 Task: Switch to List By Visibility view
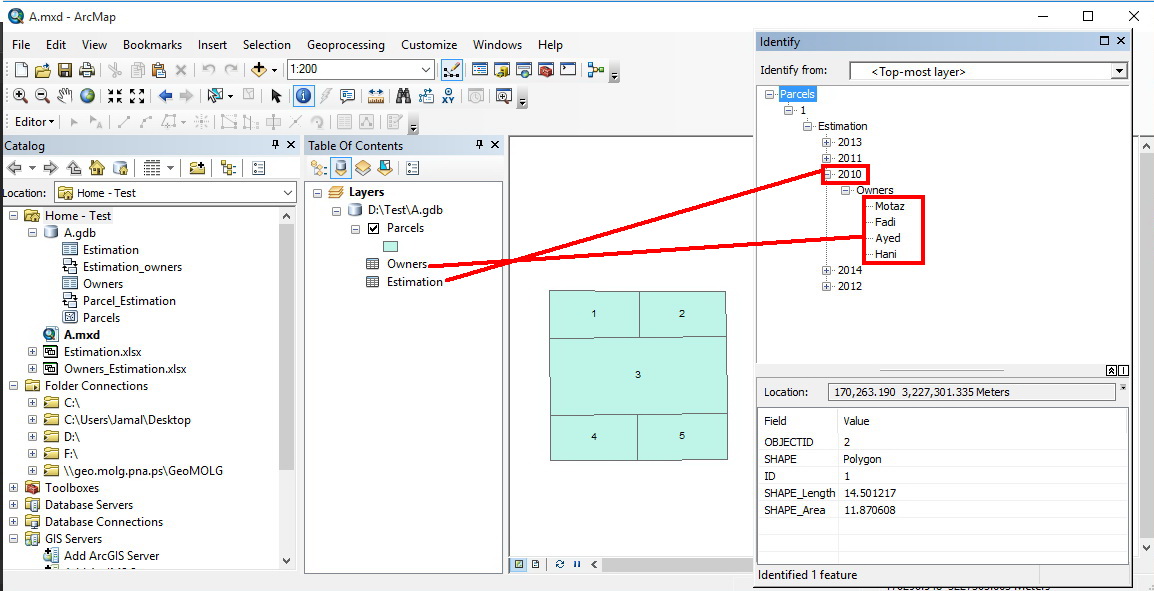[x=363, y=169]
